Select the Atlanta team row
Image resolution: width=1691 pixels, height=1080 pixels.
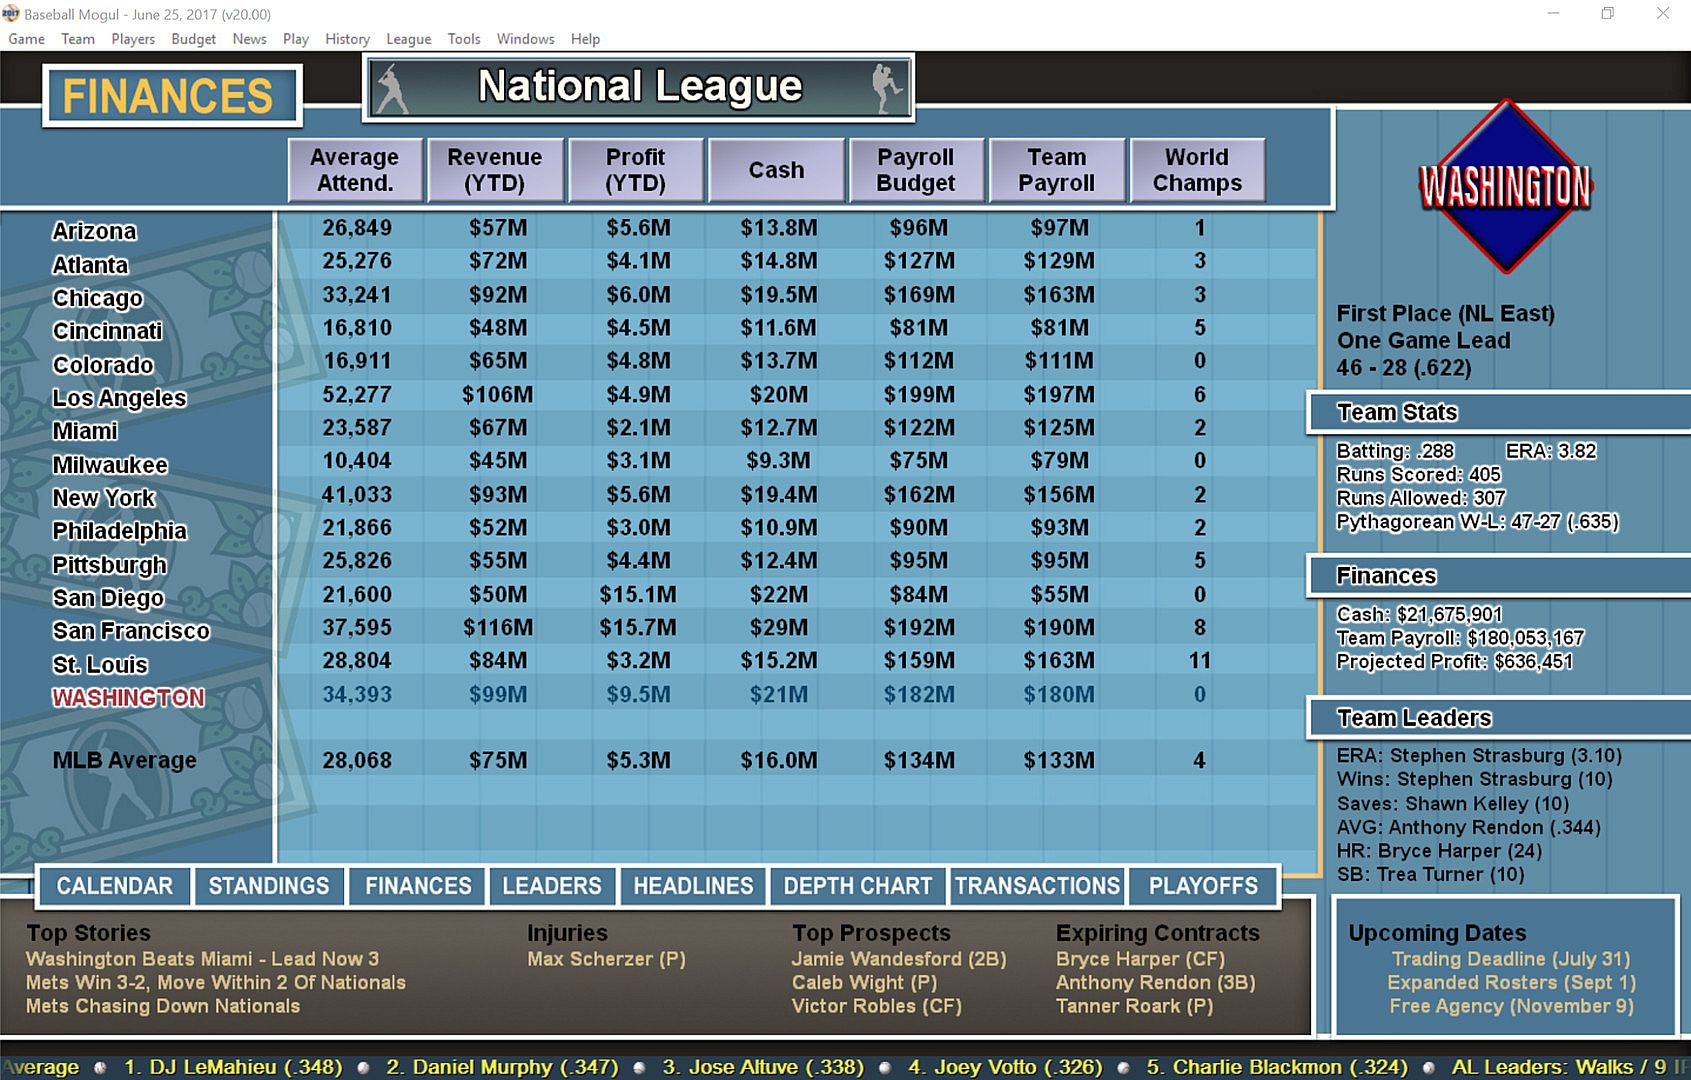coord(90,265)
